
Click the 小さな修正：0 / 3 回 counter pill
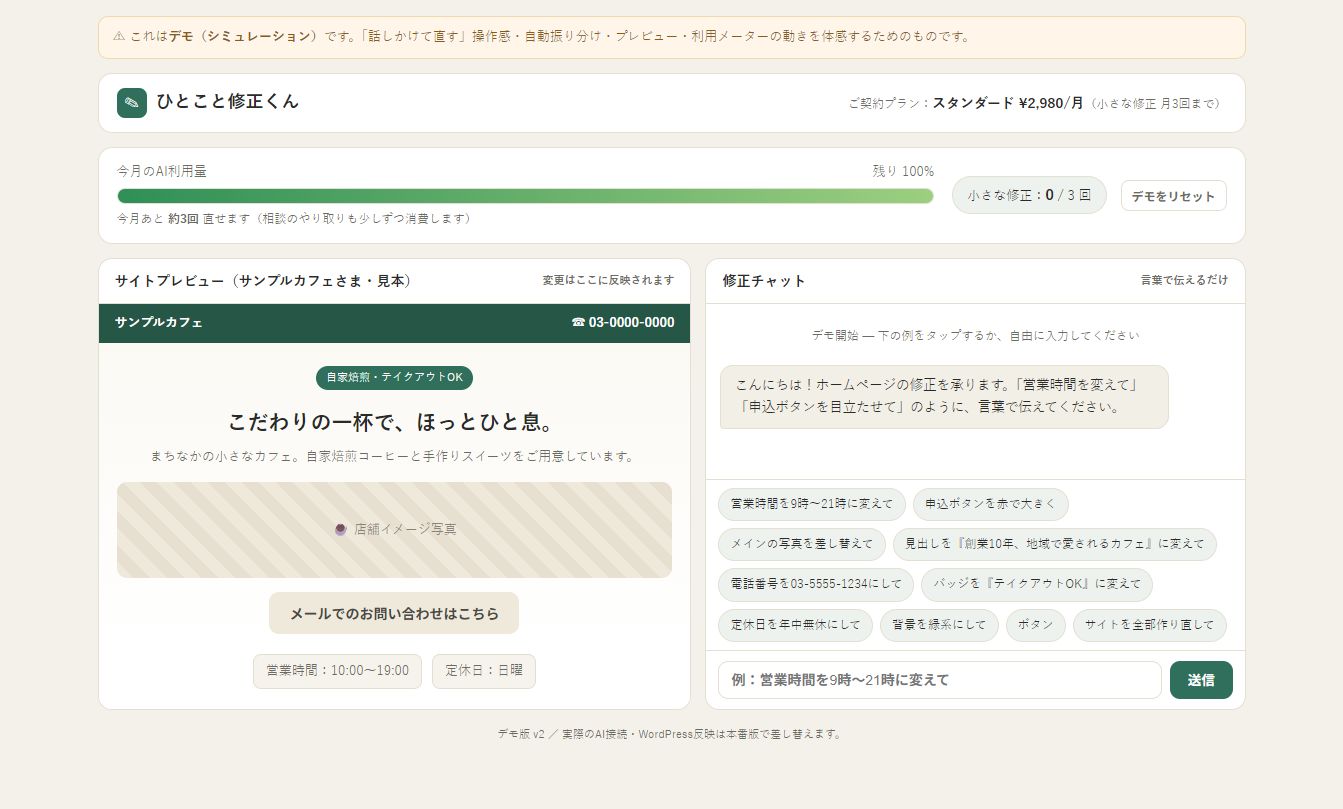(1029, 195)
